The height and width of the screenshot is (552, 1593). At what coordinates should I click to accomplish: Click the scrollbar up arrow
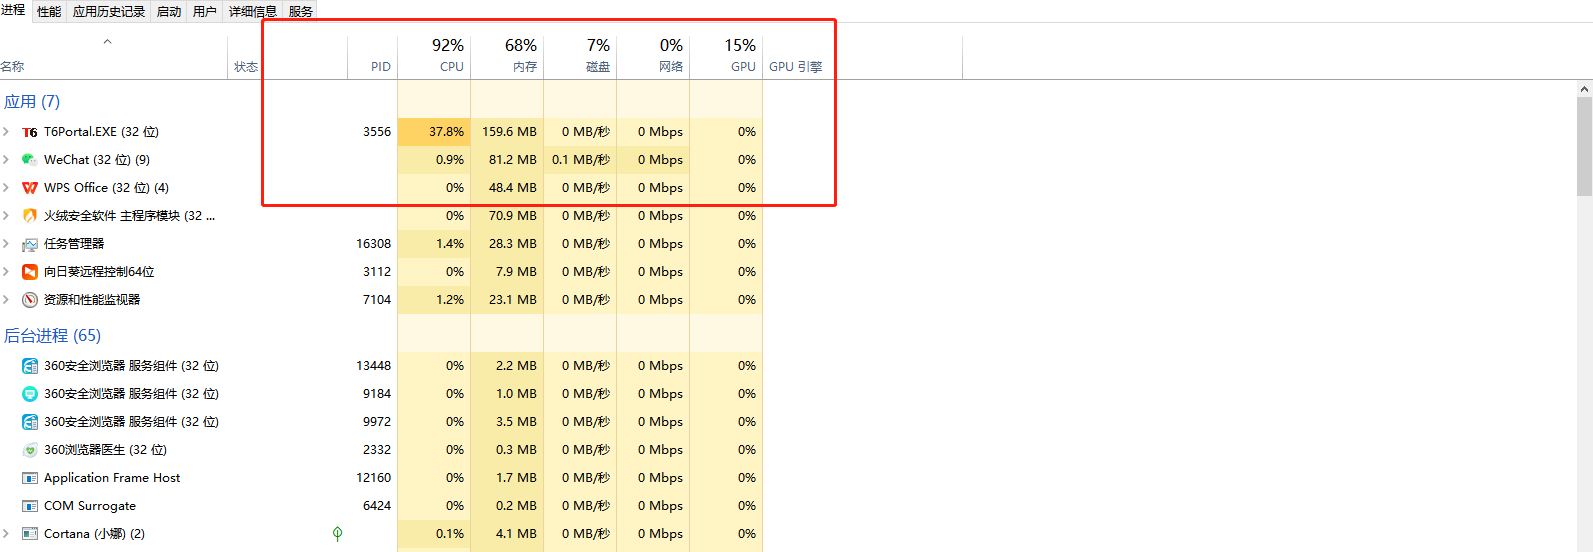[x=1584, y=89]
